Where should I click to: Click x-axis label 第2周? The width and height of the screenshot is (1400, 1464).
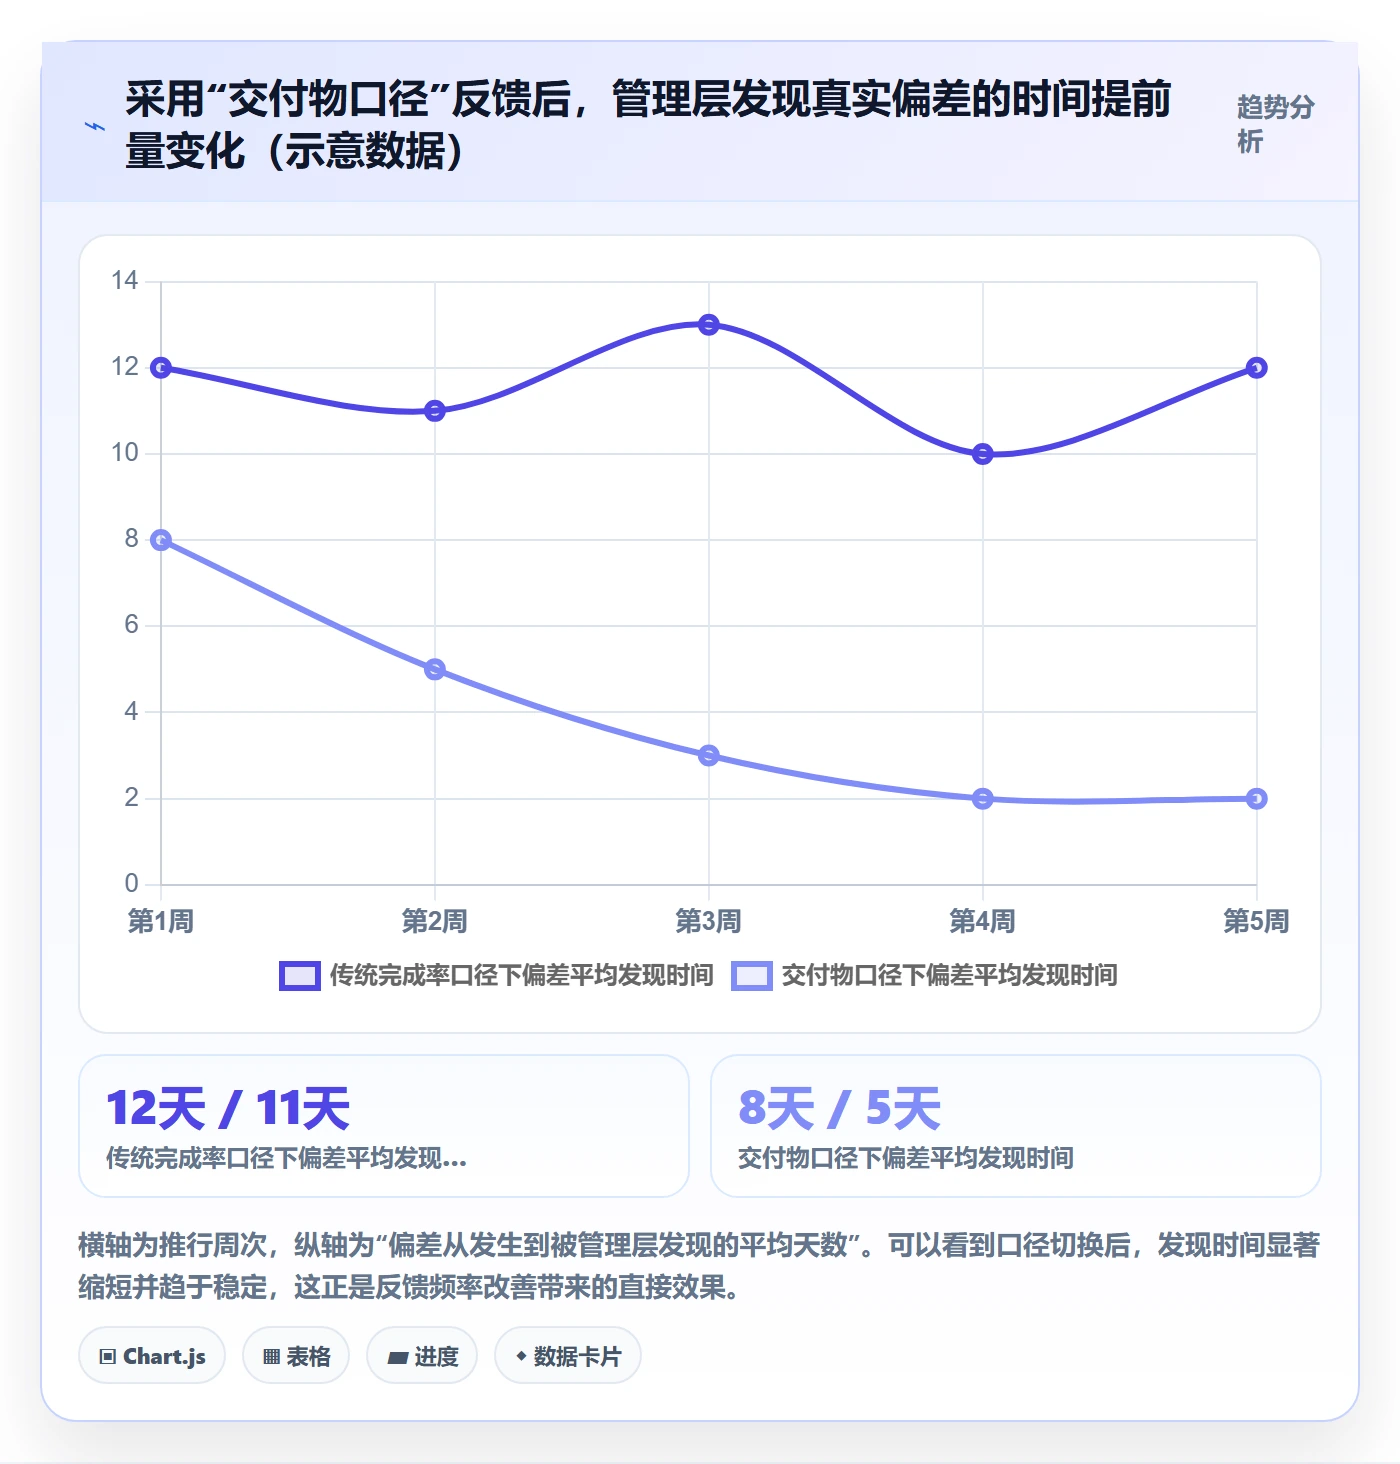pyautogui.click(x=435, y=921)
